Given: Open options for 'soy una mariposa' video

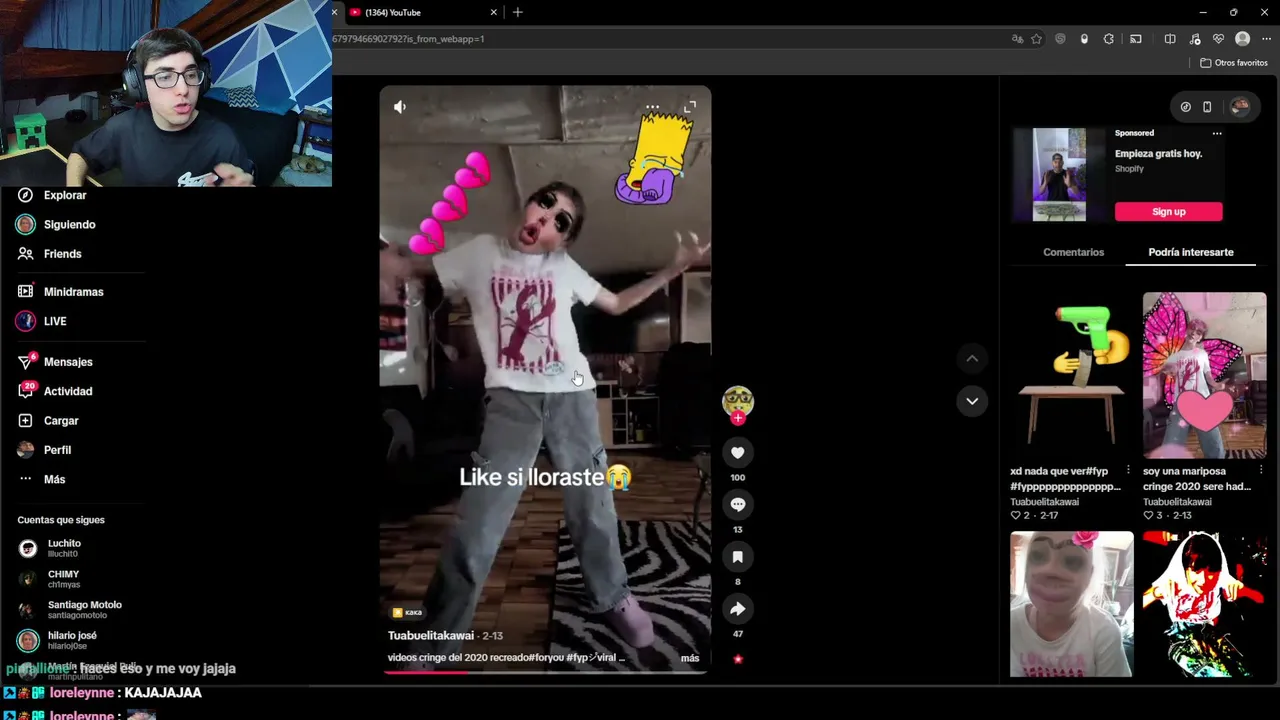Looking at the screenshot, I should point(1261,471).
